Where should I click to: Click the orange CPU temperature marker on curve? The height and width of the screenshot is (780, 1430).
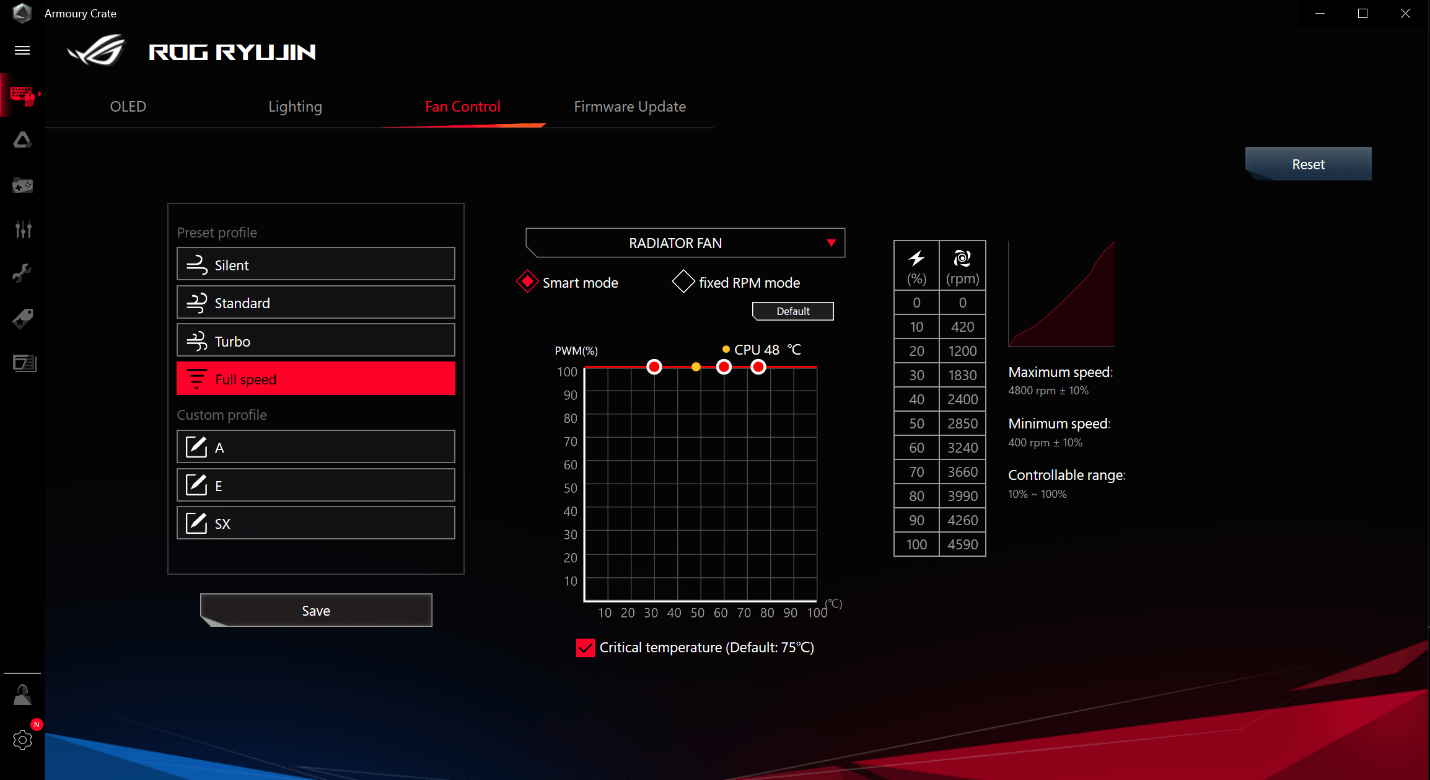click(x=696, y=367)
